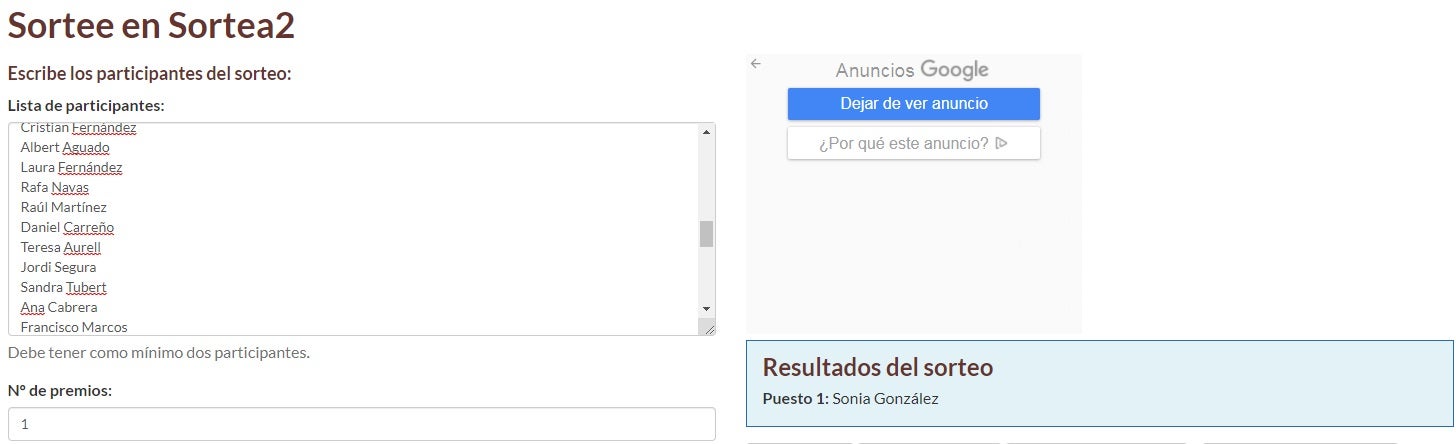Click the AdChoices triangle icon
The image size is (1456, 444).
coord(1001,143)
